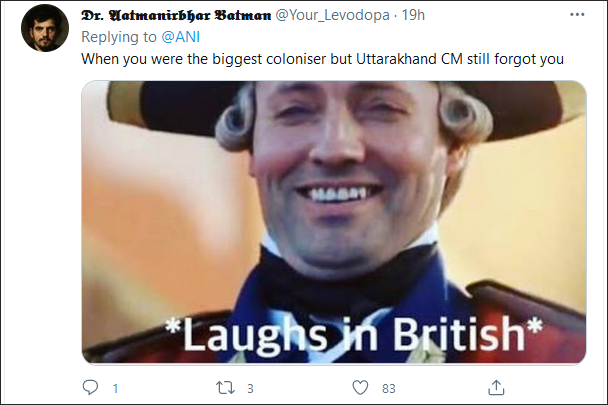The height and width of the screenshot is (405, 608).
Task: Open the 19h timestamp link
Action: pos(413,15)
